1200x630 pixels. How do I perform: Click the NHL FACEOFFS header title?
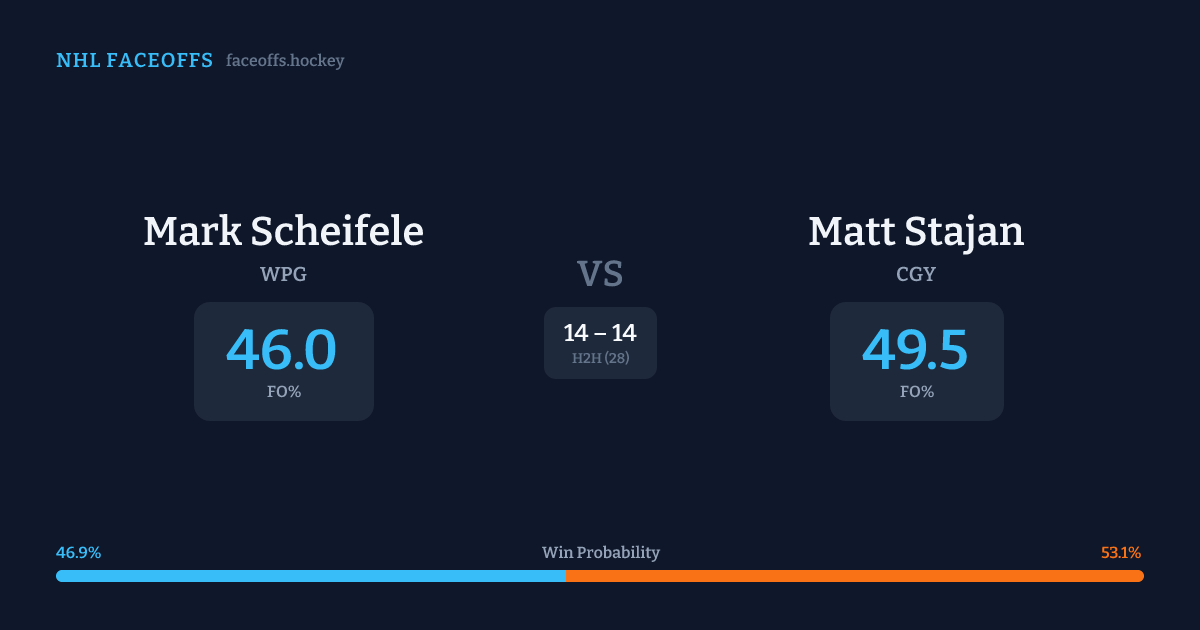click(x=134, y=61)
